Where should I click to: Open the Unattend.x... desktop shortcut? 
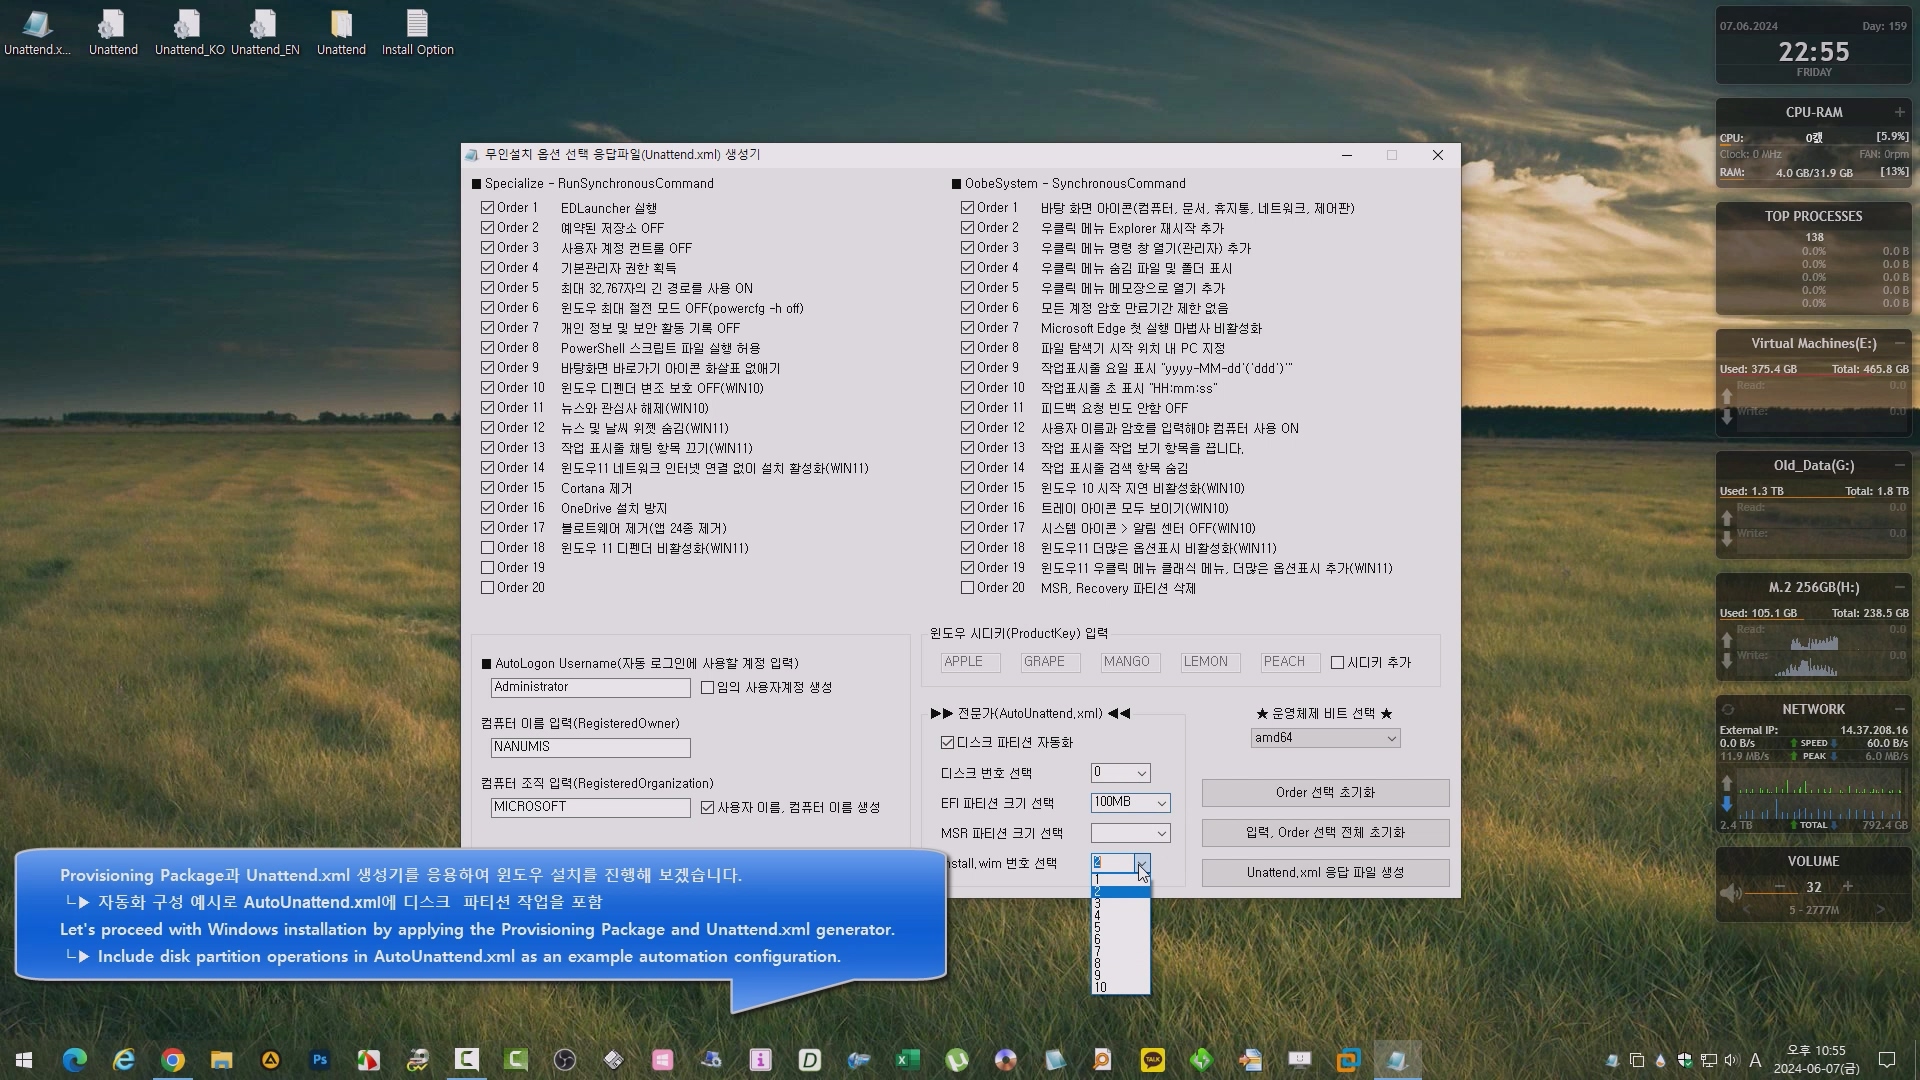[x=37, y=32]
